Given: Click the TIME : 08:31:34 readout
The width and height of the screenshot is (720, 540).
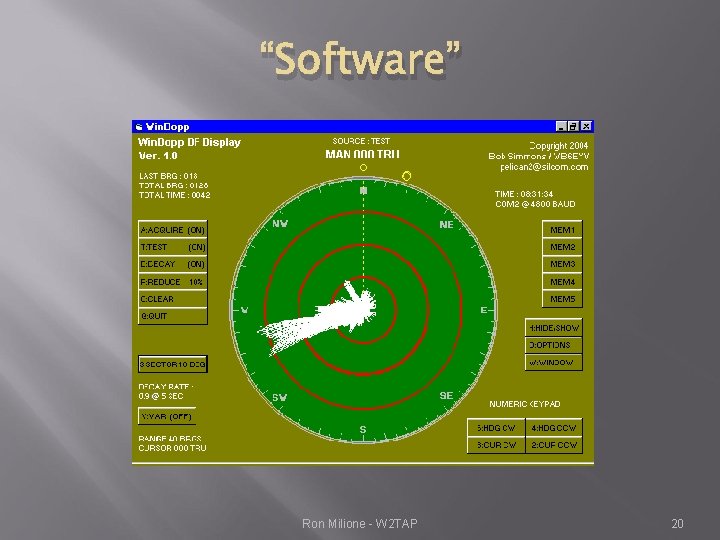Looking at the screenshot, I should (x=524, y=194).
